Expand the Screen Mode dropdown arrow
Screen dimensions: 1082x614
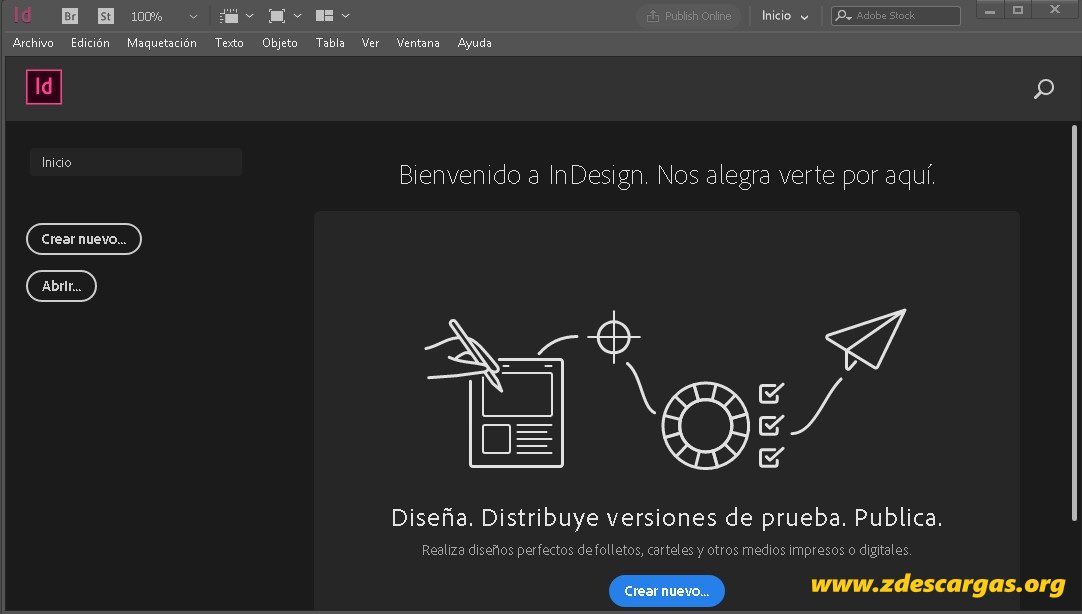(x=297, y=16)
